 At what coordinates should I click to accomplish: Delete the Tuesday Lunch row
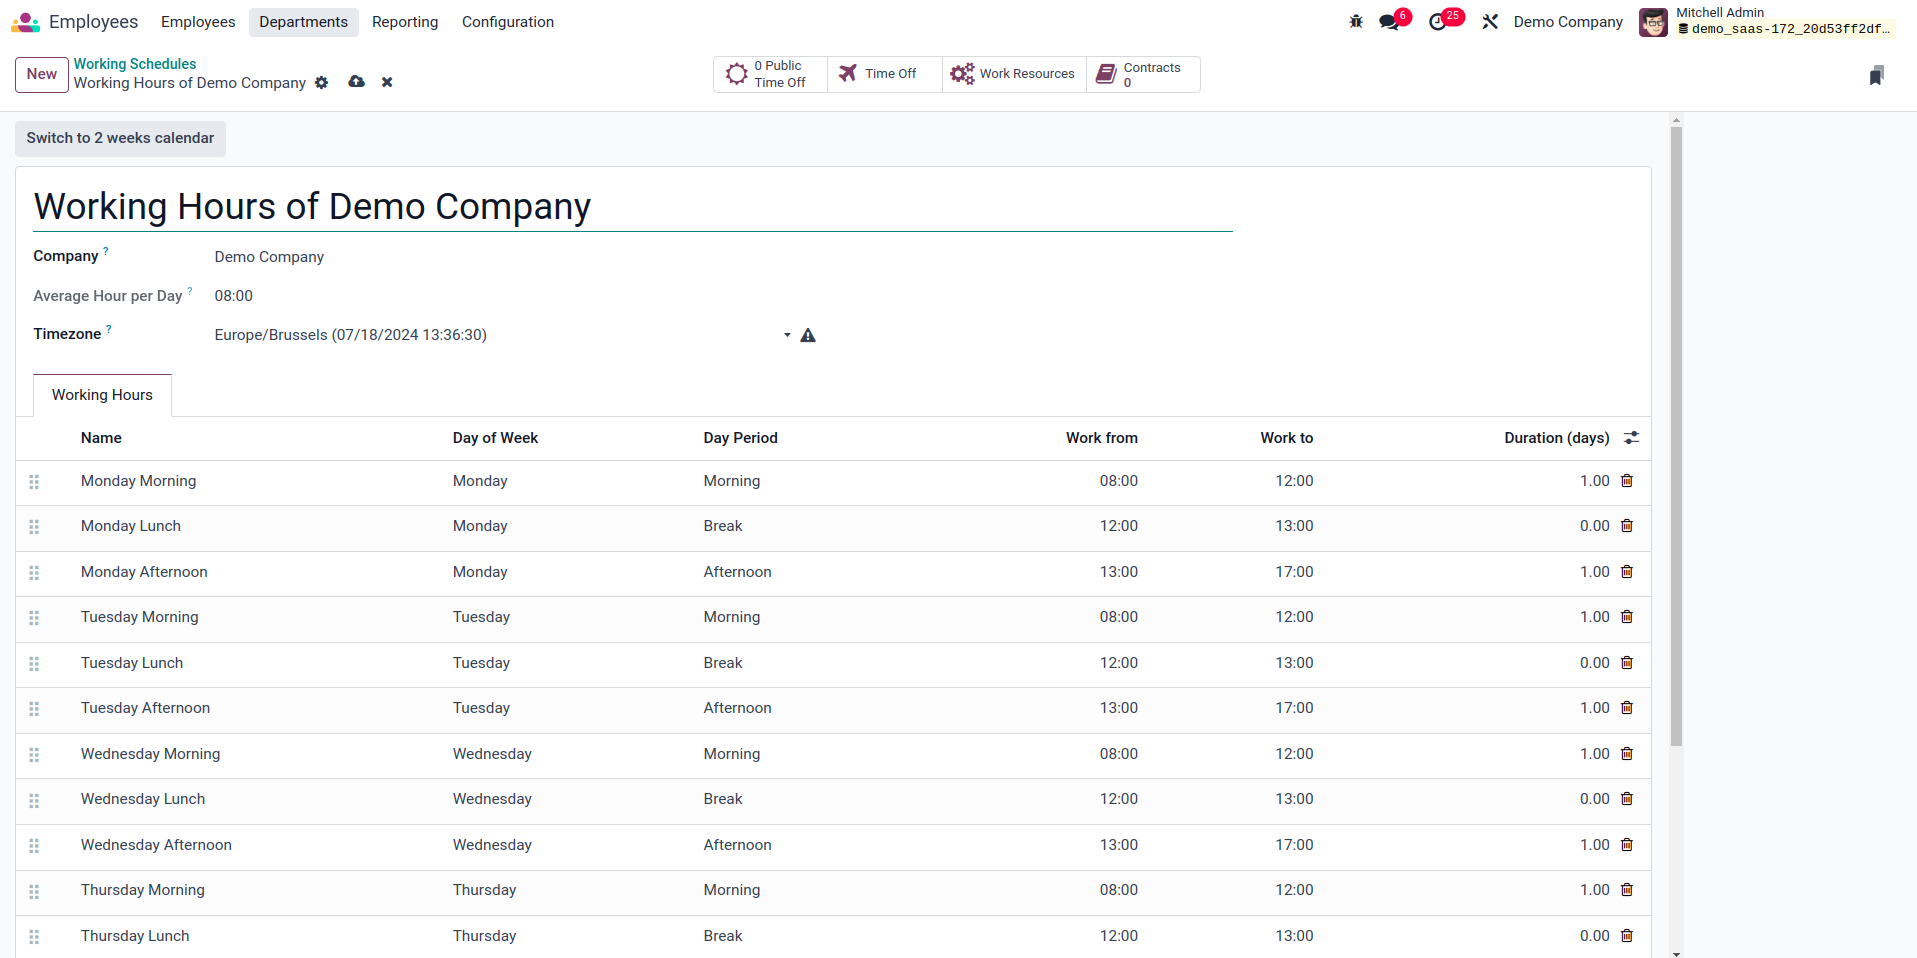point(1627,663)
